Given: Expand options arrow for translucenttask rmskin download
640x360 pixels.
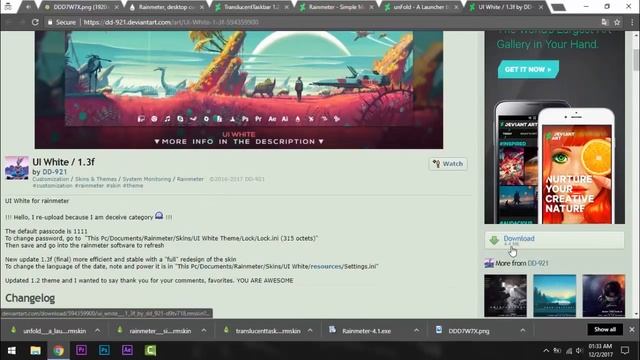Looking at the screenshot, I should (310, 331).
